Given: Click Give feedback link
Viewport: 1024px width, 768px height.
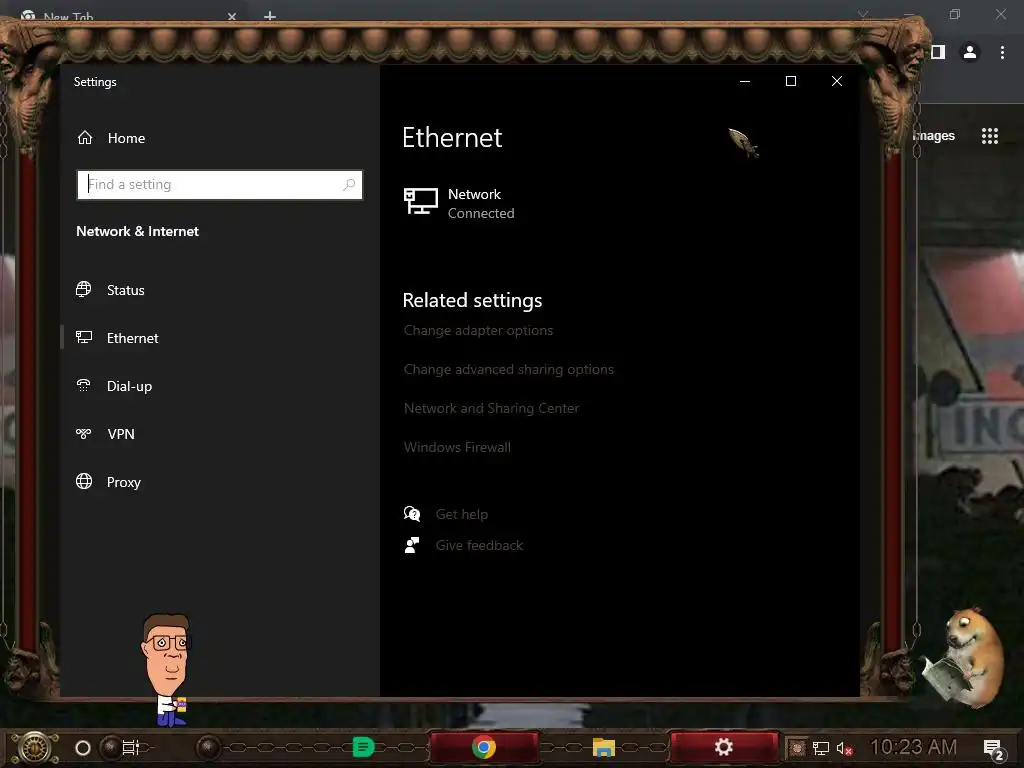Looking at the screenshot, I should tap(479, 545).
